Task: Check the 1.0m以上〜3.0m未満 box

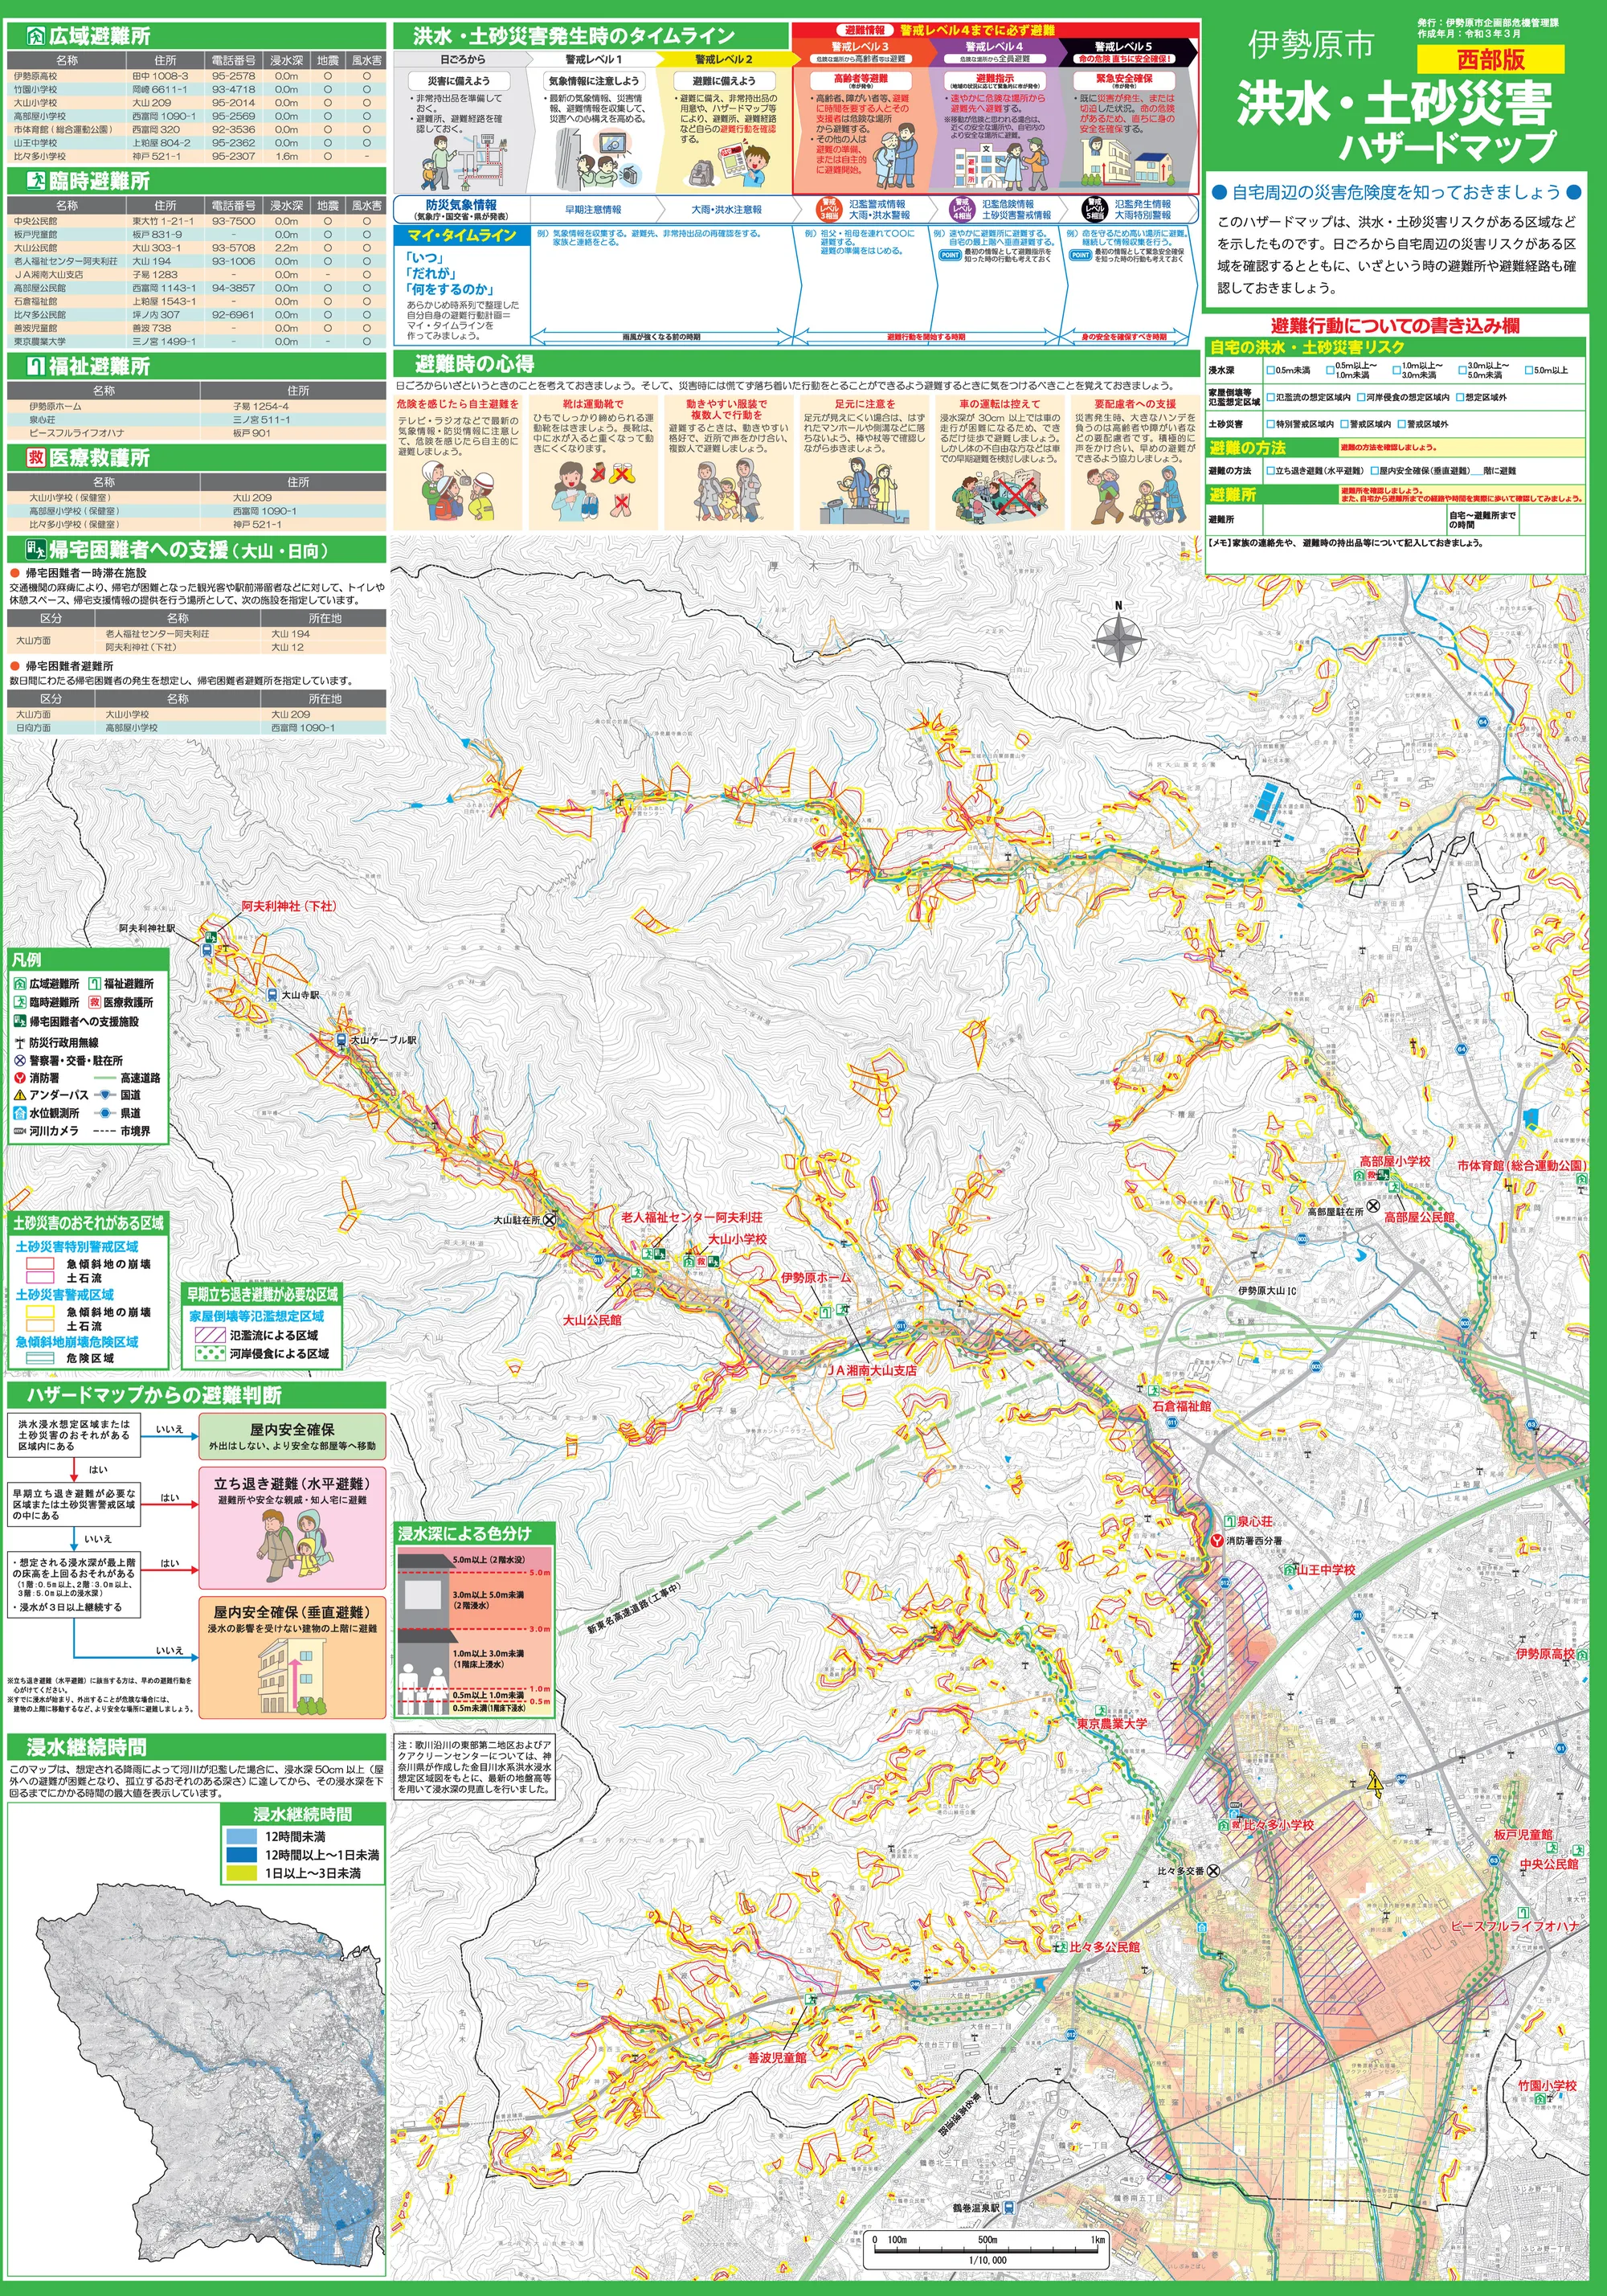Action: click(1397, 370)
